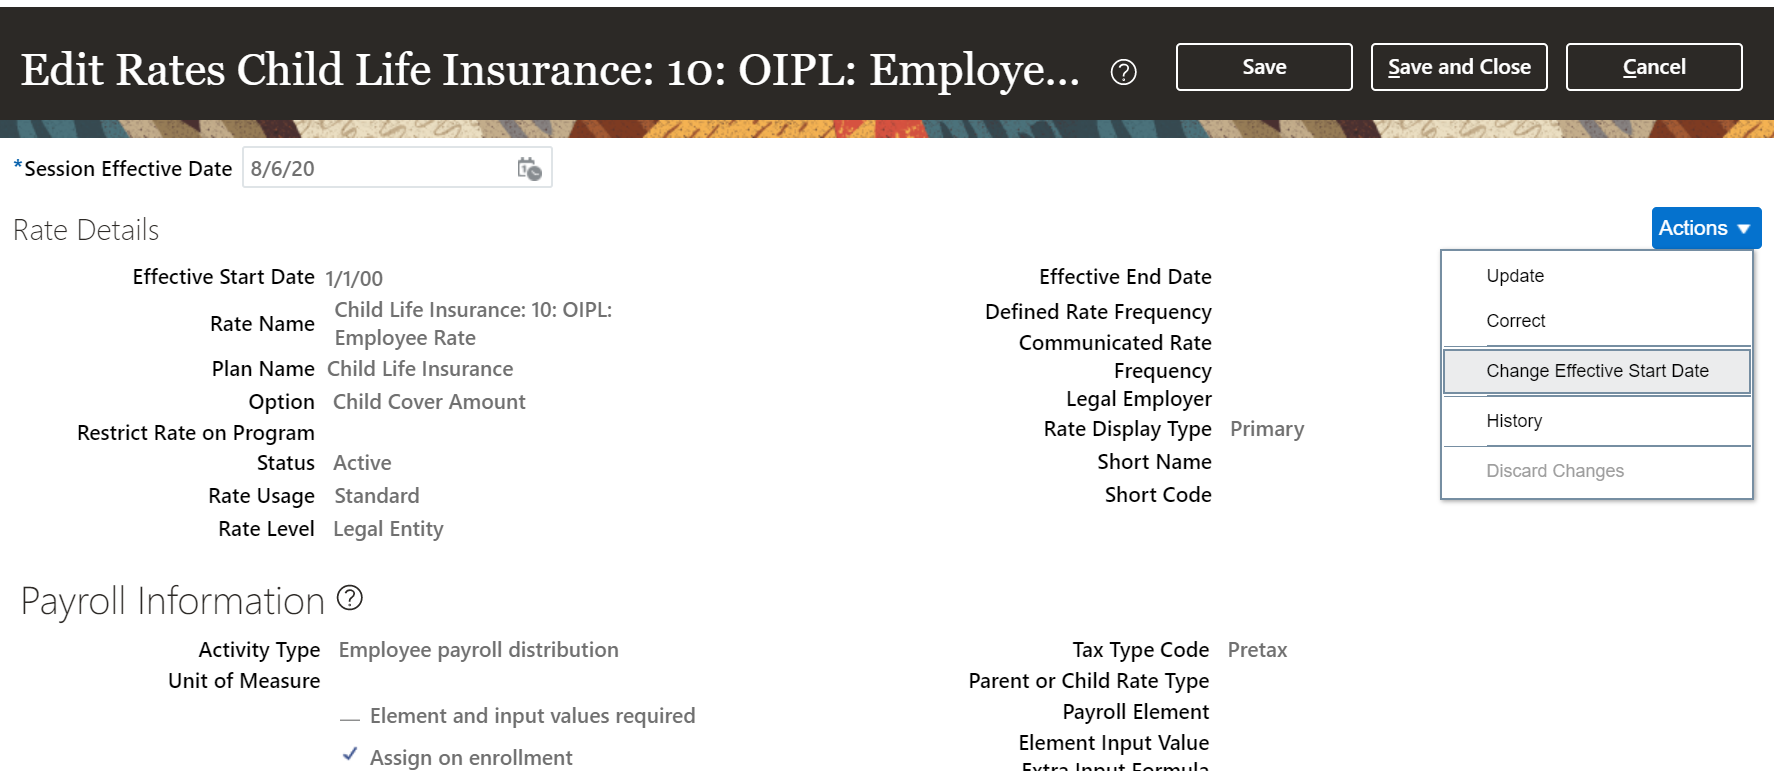Click the Employee payroll distribution activity type value
Viewport: 1774px width, 771px height.
click(x=478, y=650)
